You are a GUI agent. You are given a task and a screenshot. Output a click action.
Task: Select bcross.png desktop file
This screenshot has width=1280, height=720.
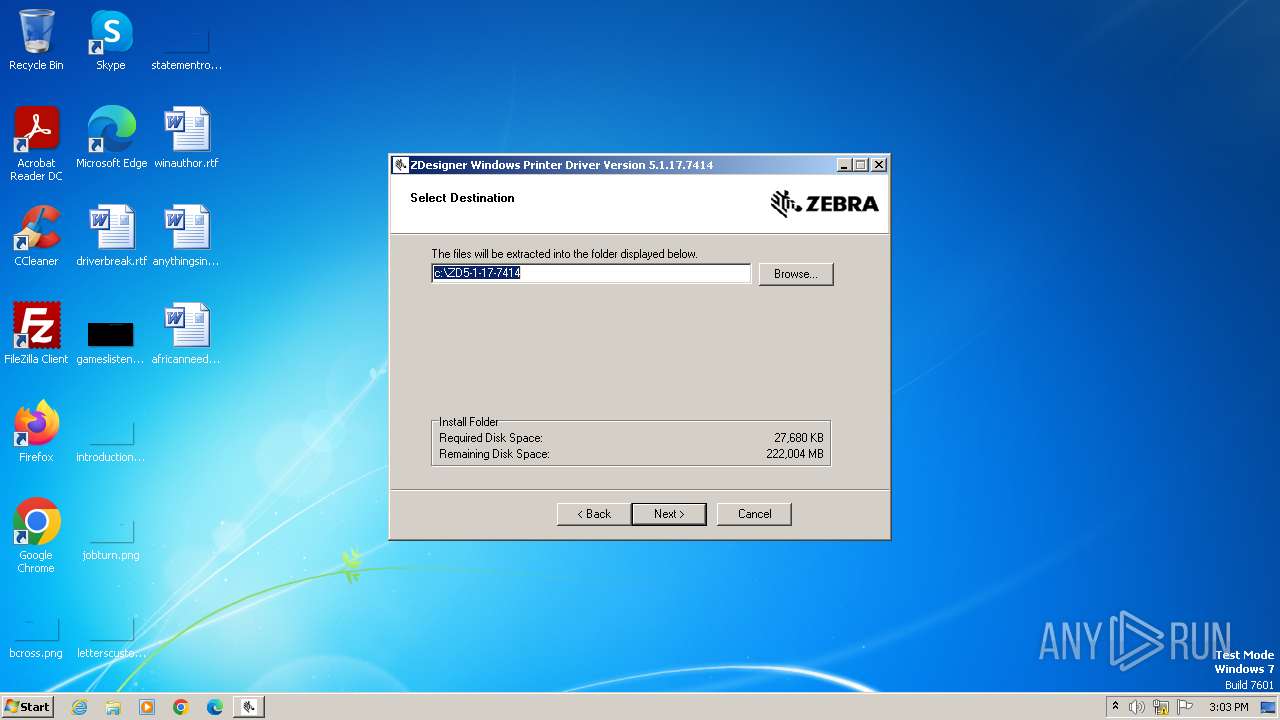point(36,638)
